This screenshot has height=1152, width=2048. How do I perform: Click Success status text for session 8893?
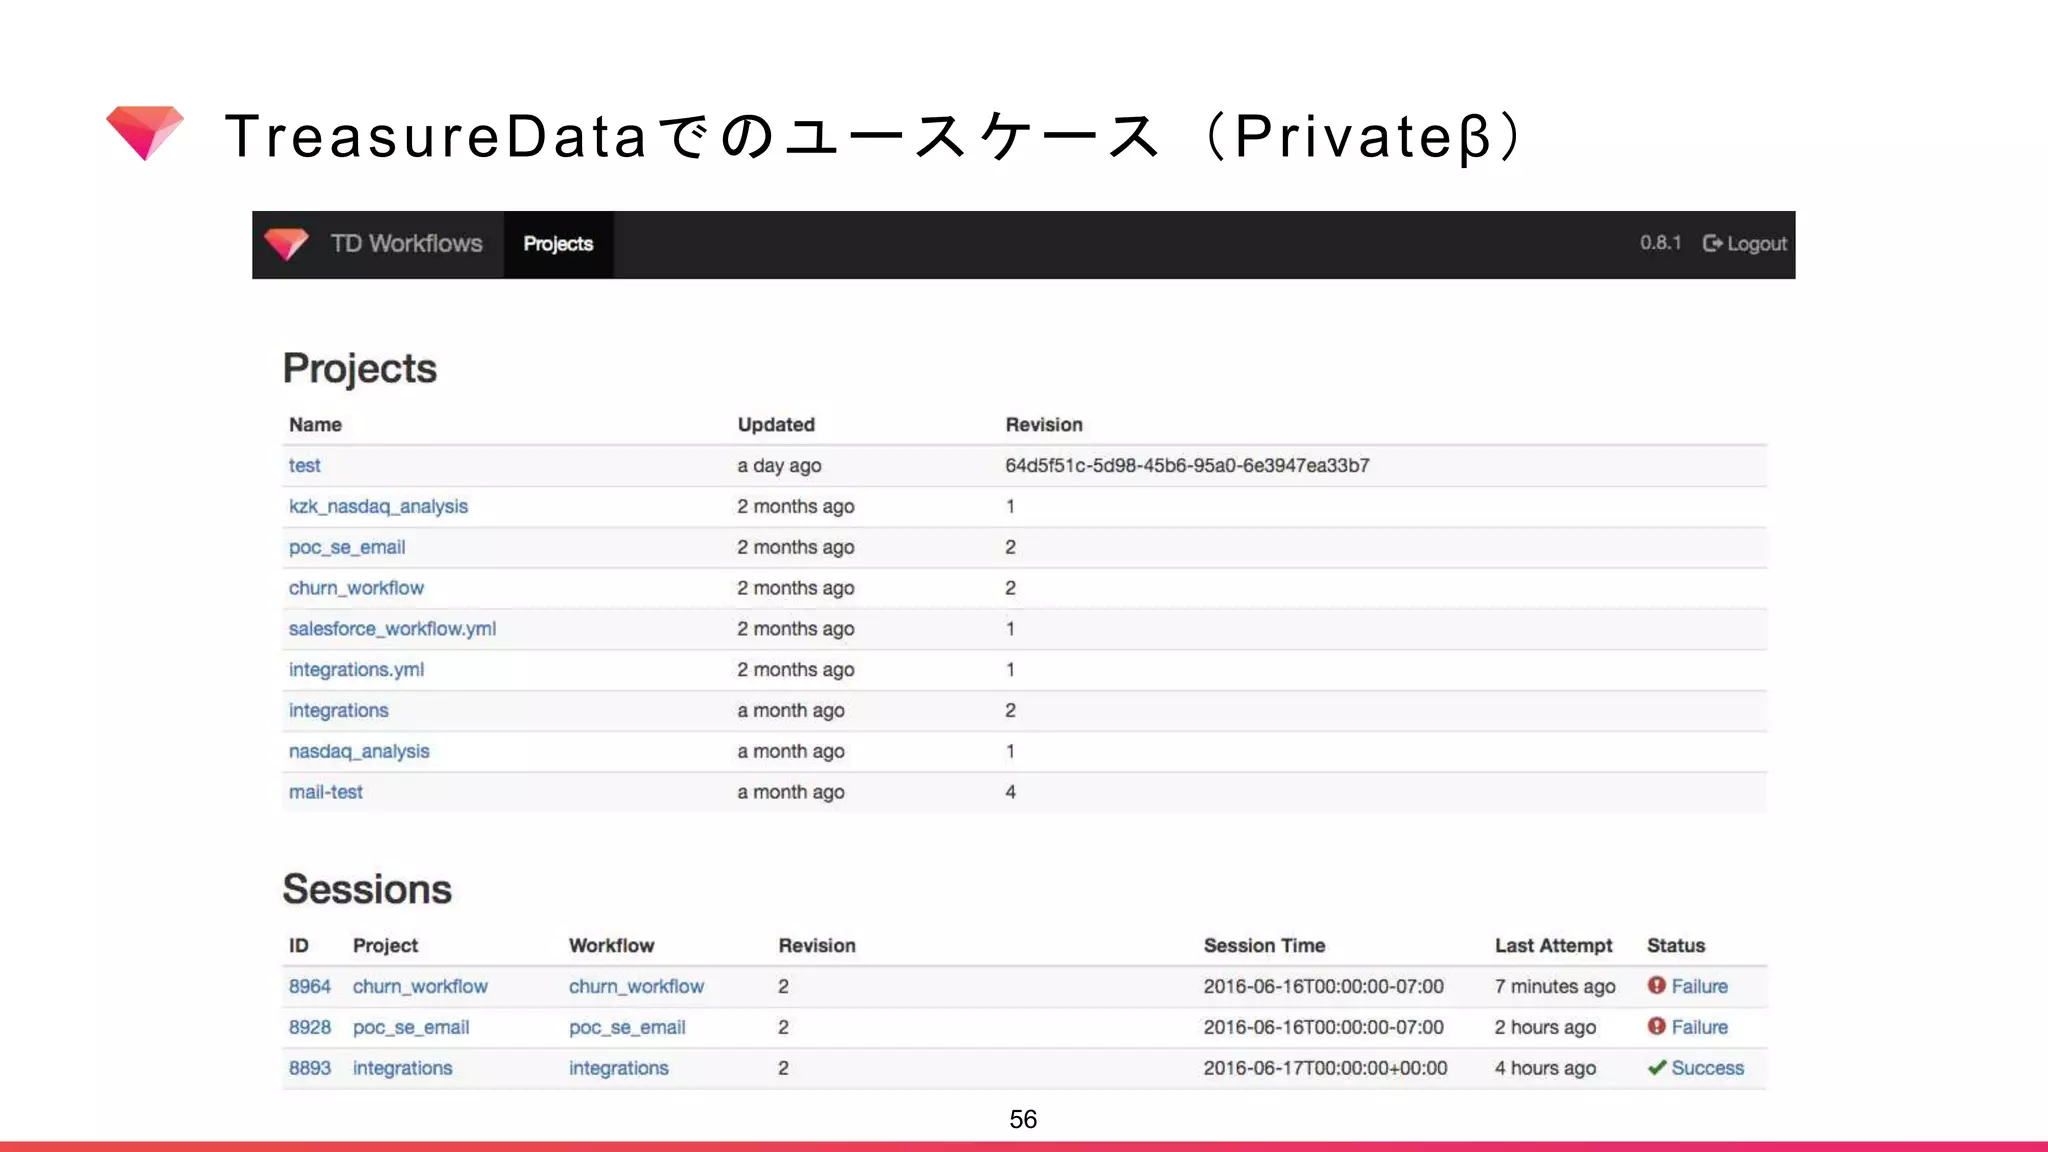[x=1707, y=1069]
